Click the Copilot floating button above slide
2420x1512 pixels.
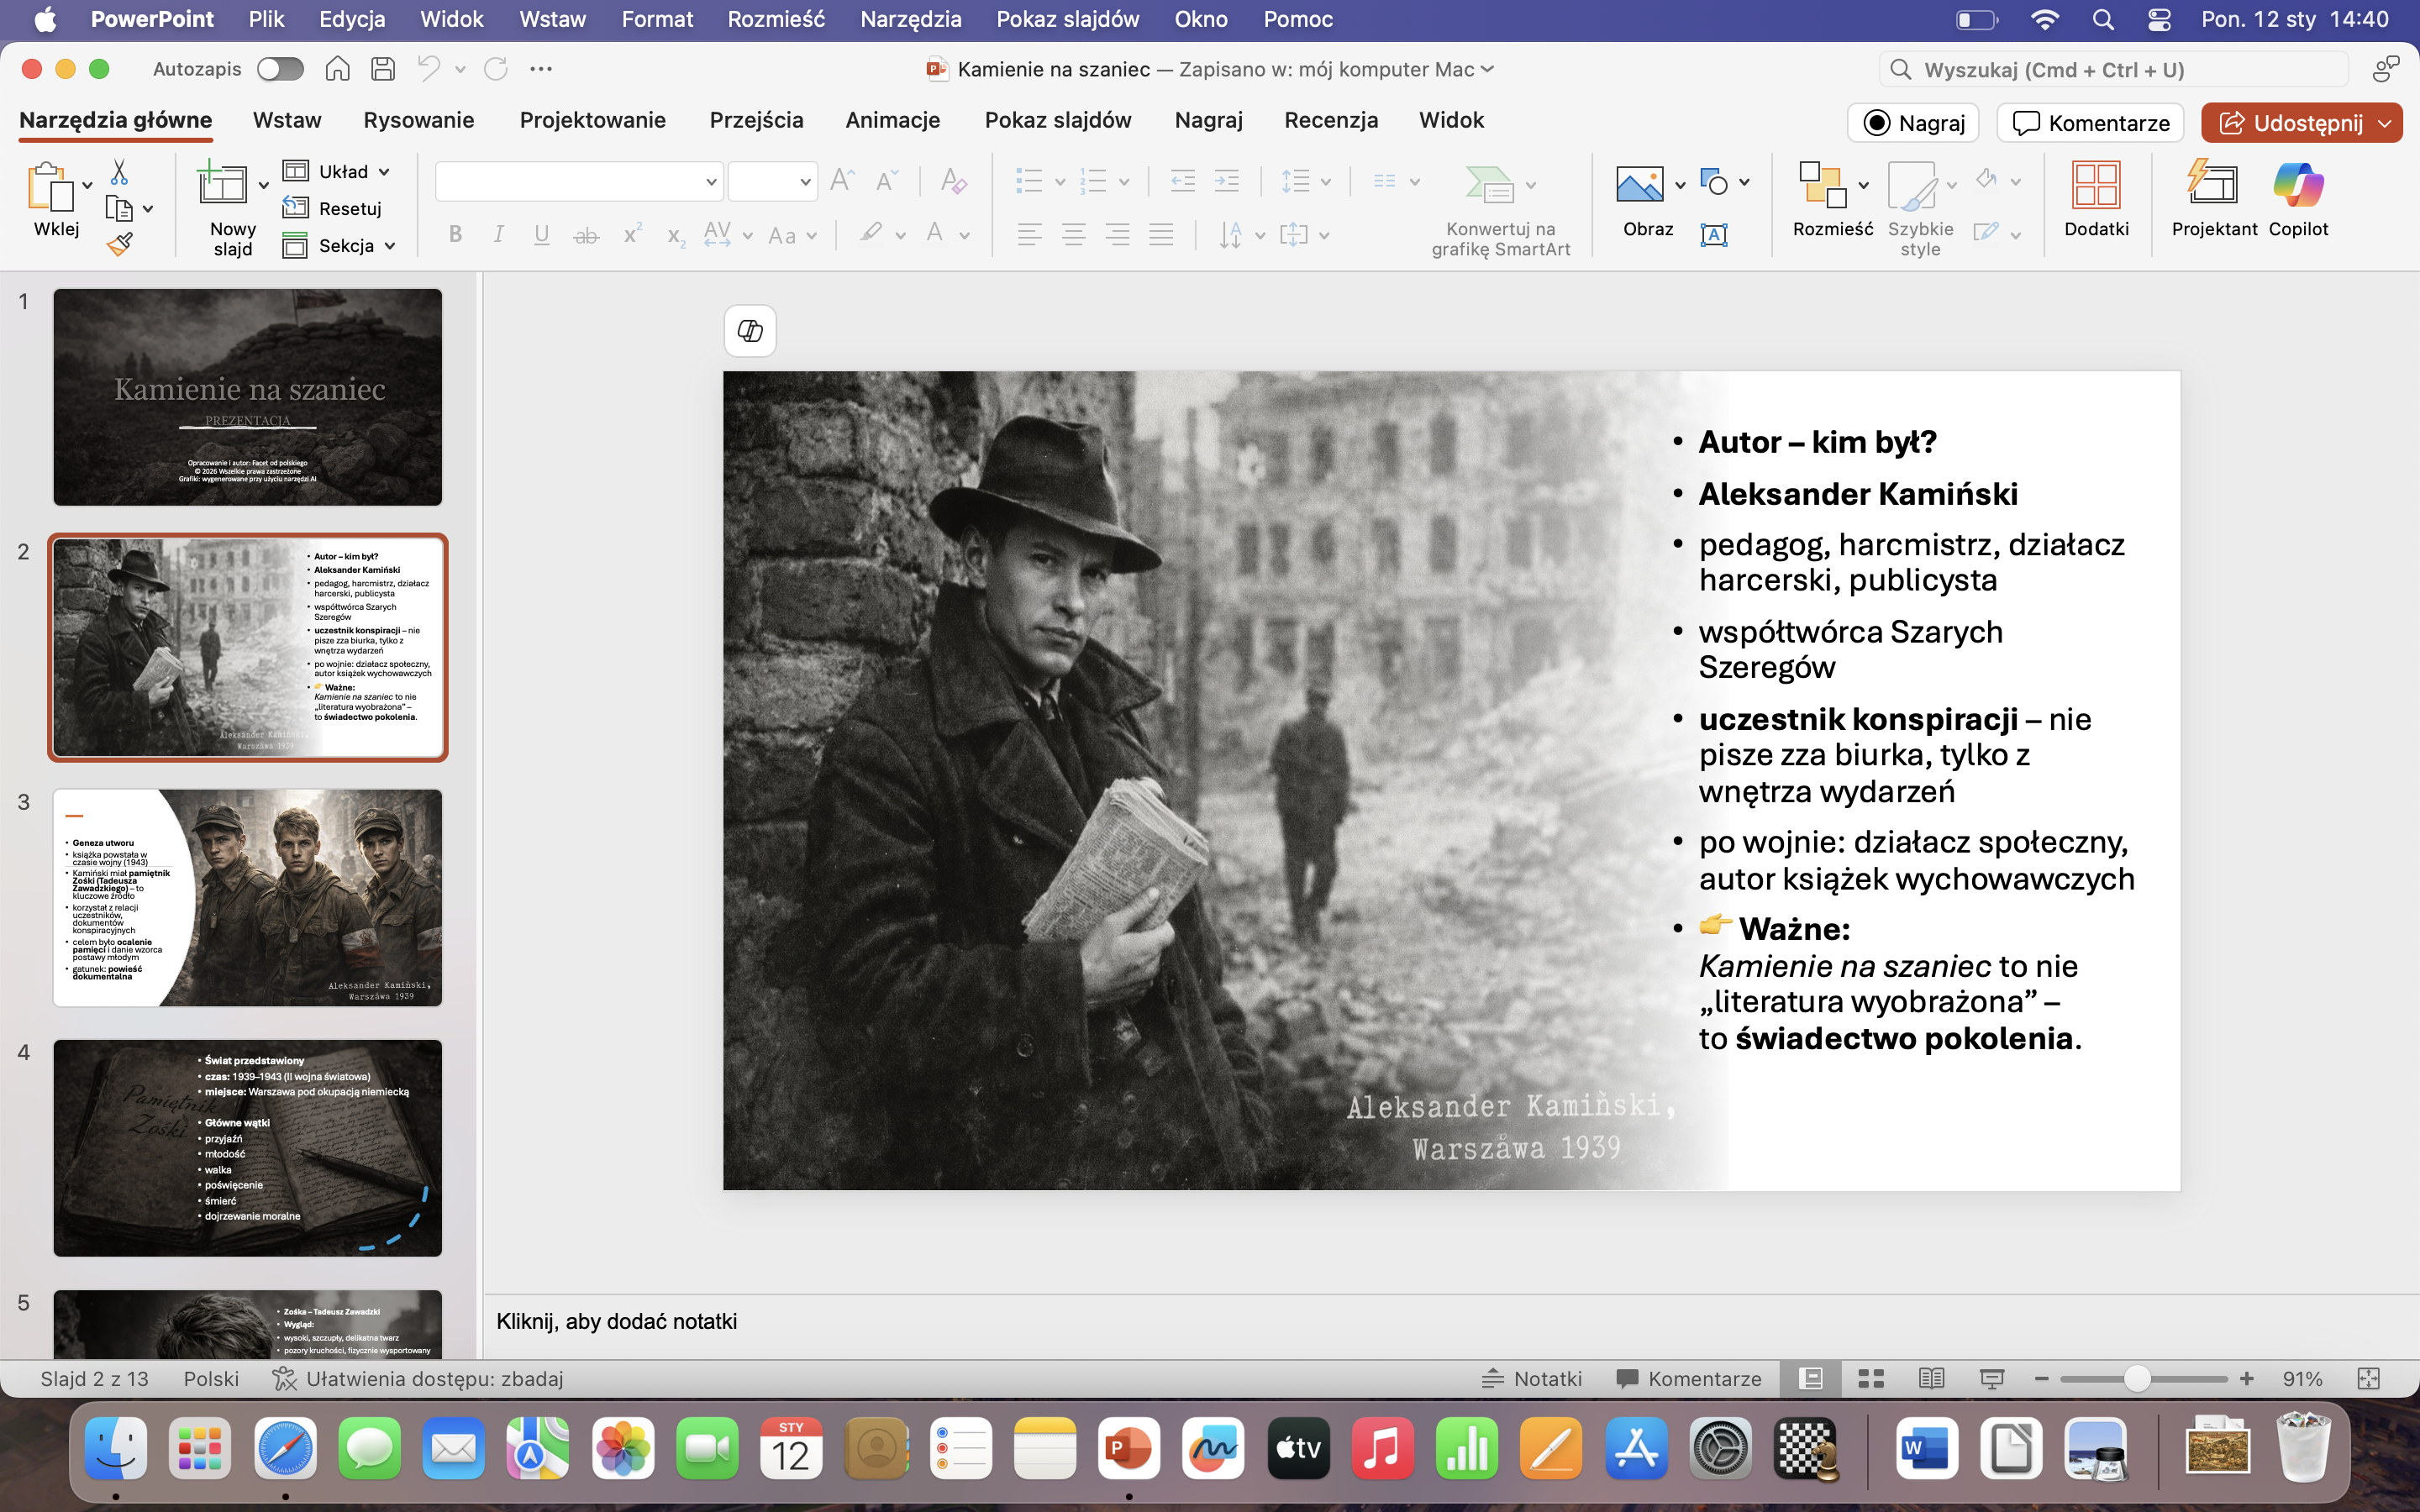750,331
